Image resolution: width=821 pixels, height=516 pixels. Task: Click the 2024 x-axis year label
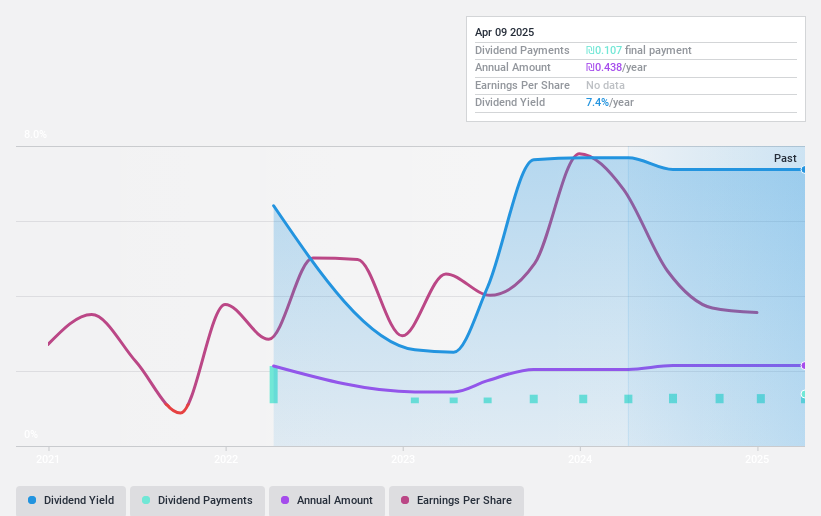580,459
